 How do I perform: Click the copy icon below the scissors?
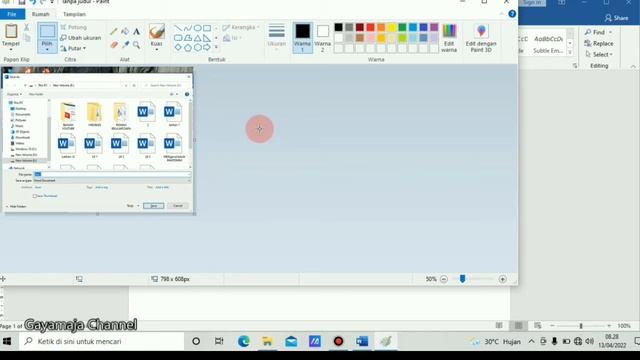[x=27, y=38]
